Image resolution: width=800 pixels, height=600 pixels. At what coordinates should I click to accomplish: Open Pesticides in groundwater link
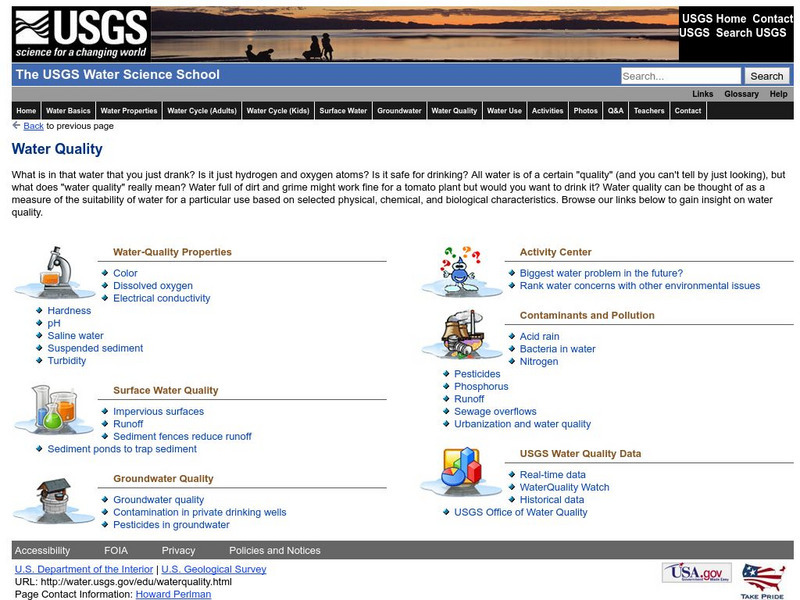point(171,524)
